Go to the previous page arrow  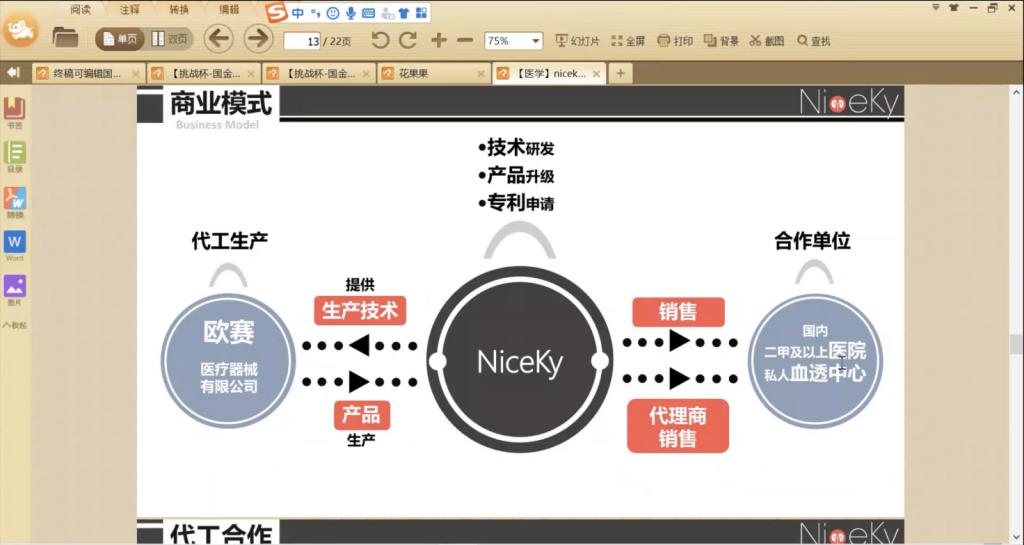218,39
